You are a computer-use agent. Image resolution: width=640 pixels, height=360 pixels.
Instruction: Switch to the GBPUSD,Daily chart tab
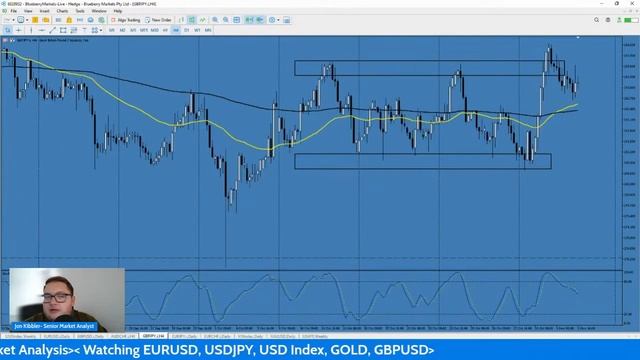pyautogui.click(x=90, y=336)
